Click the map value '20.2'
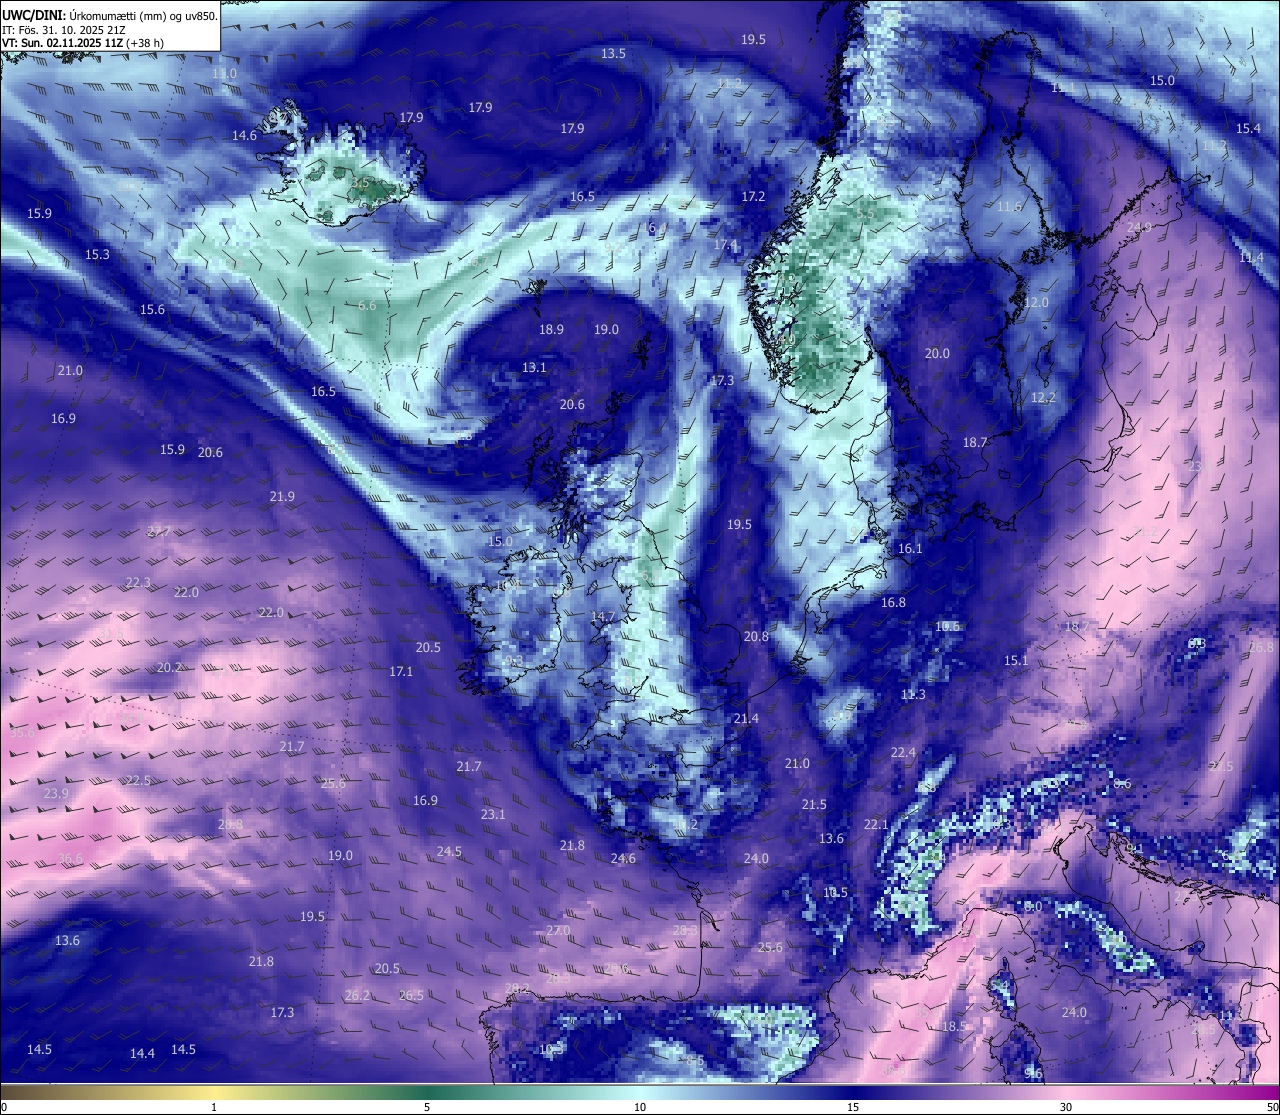The width and height of the screenshot is (1280, 1115). point(169,667)
